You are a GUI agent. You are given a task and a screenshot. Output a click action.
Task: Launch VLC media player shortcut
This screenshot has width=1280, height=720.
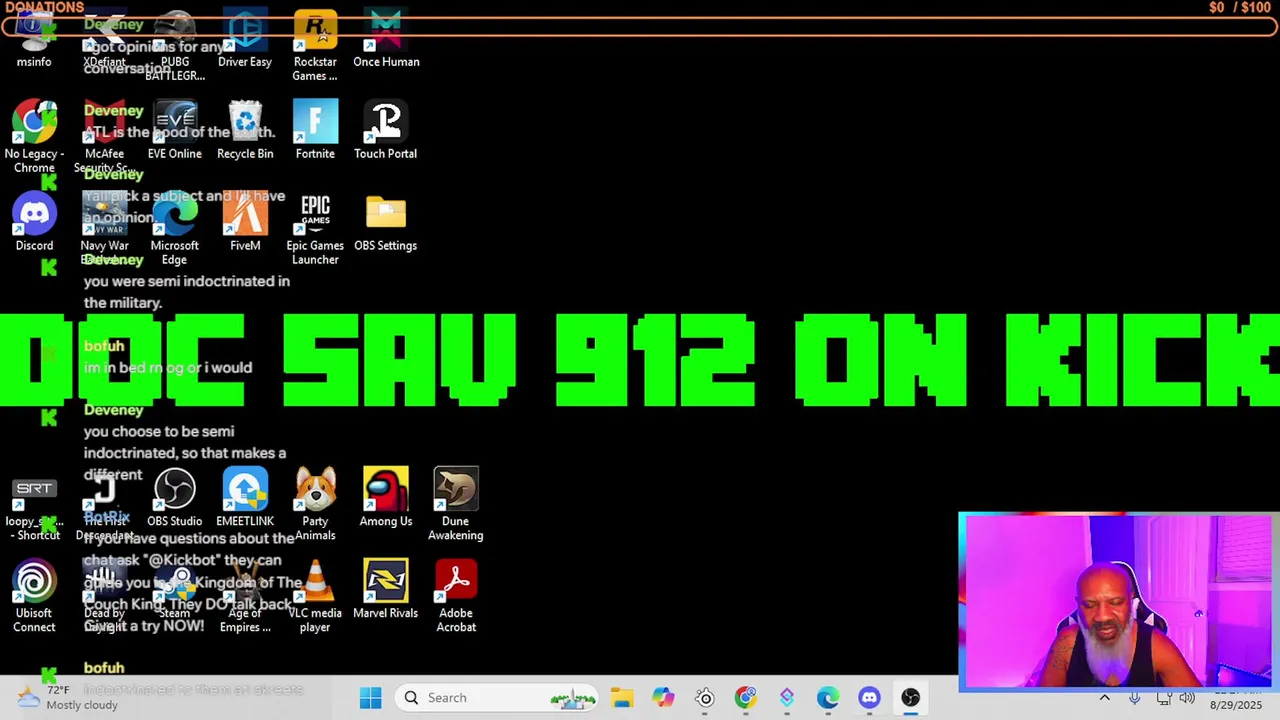(x=315, y=597)
